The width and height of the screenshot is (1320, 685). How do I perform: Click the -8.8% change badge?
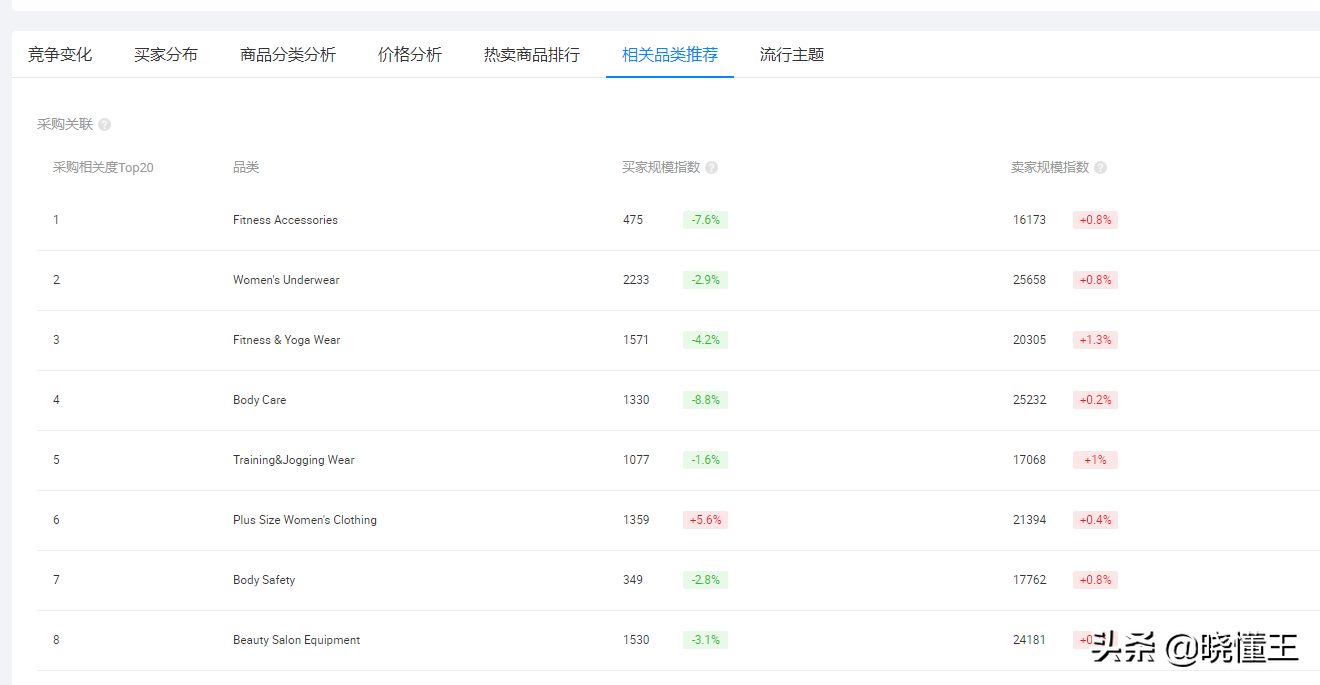pyautogui.click(x=705, y=400)
